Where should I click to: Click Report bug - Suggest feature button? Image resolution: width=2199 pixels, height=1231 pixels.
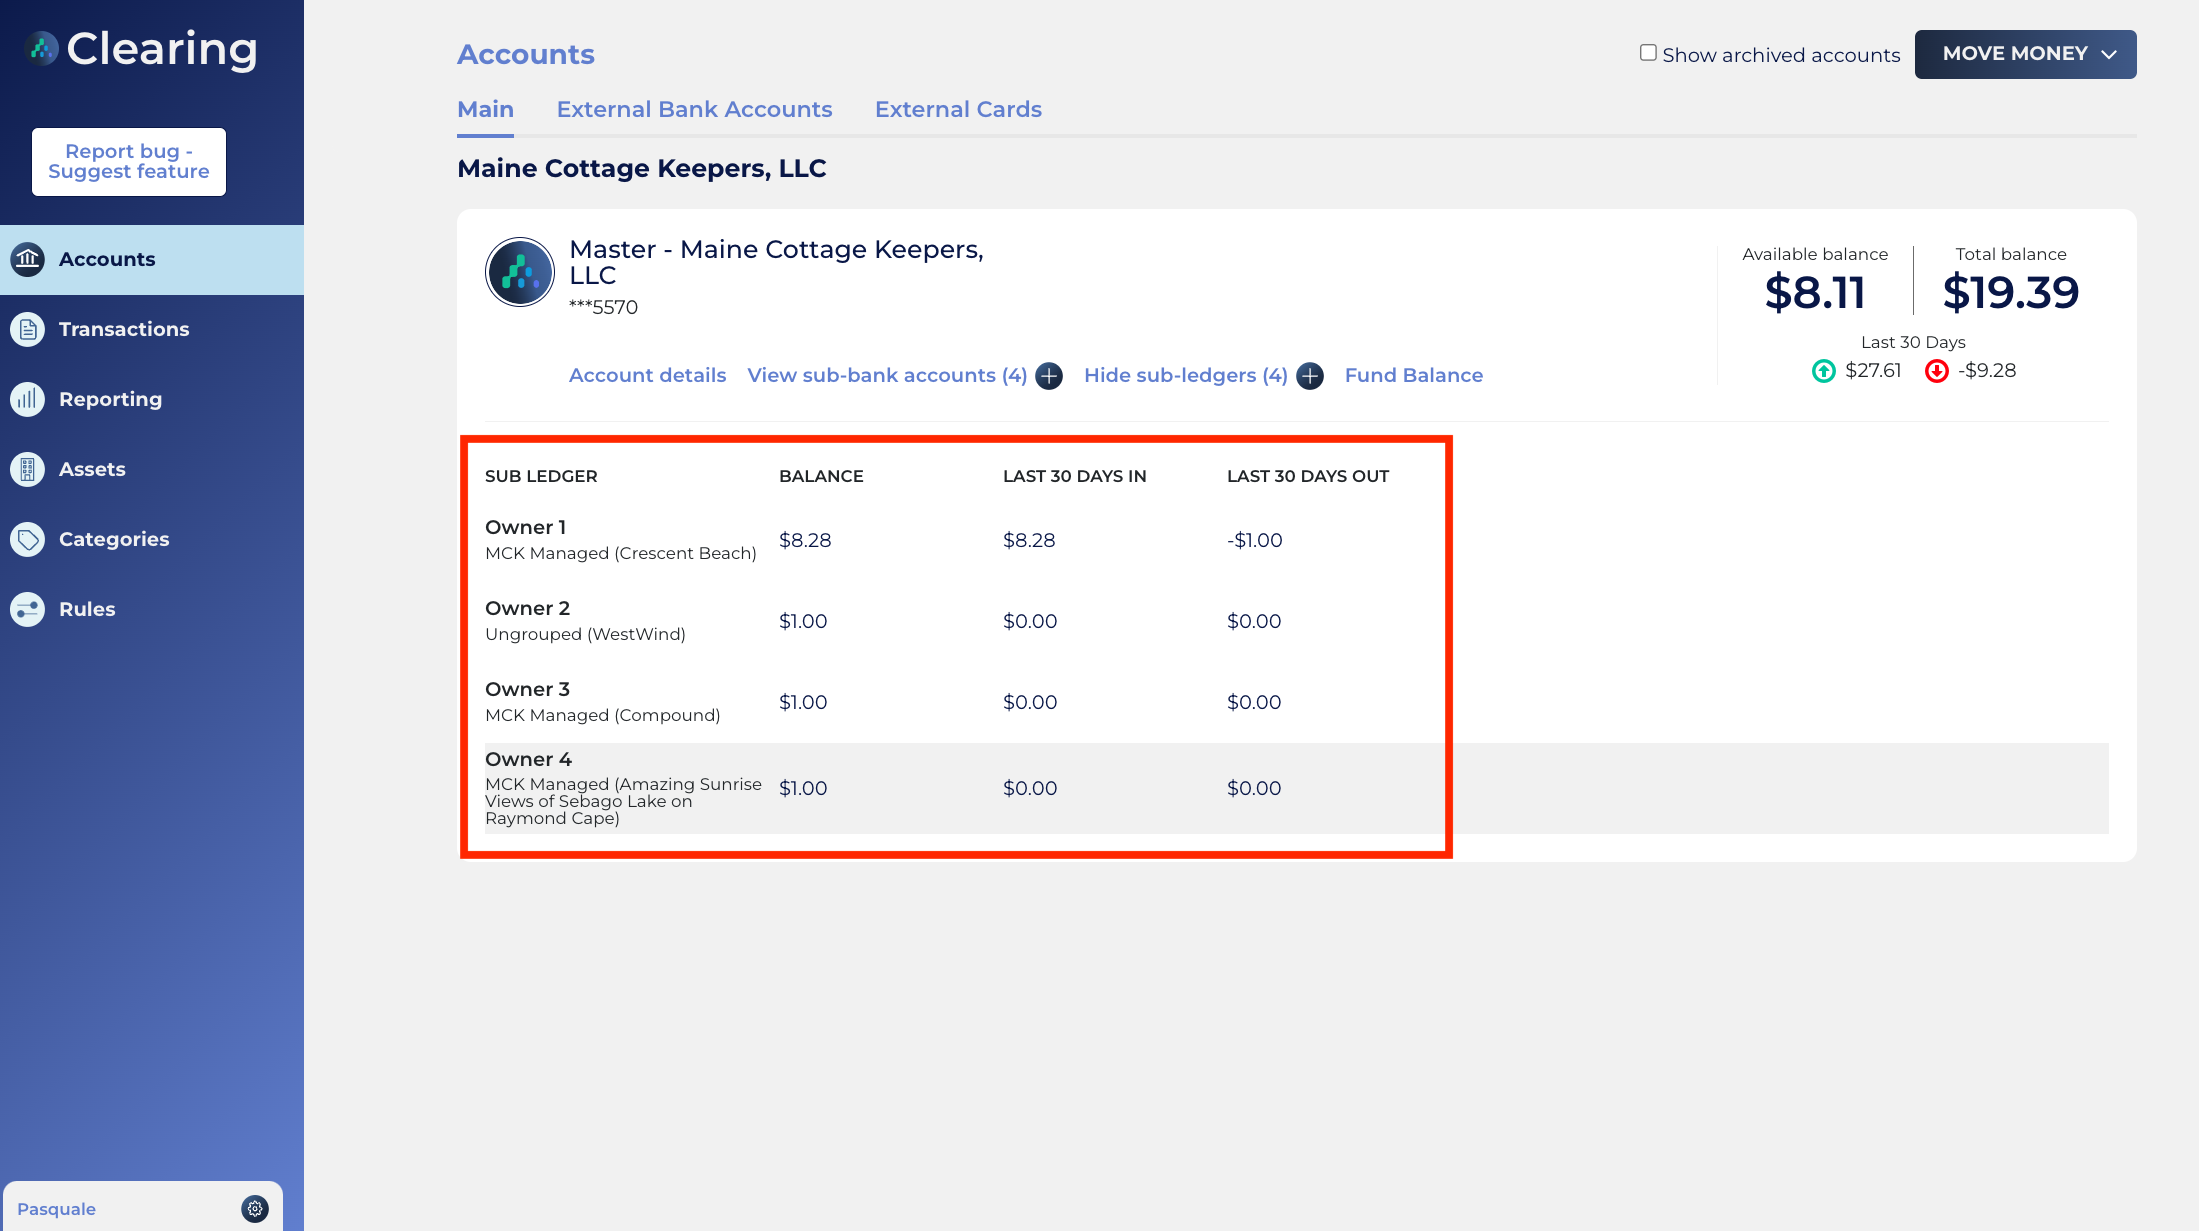click(x=129, y=162)
